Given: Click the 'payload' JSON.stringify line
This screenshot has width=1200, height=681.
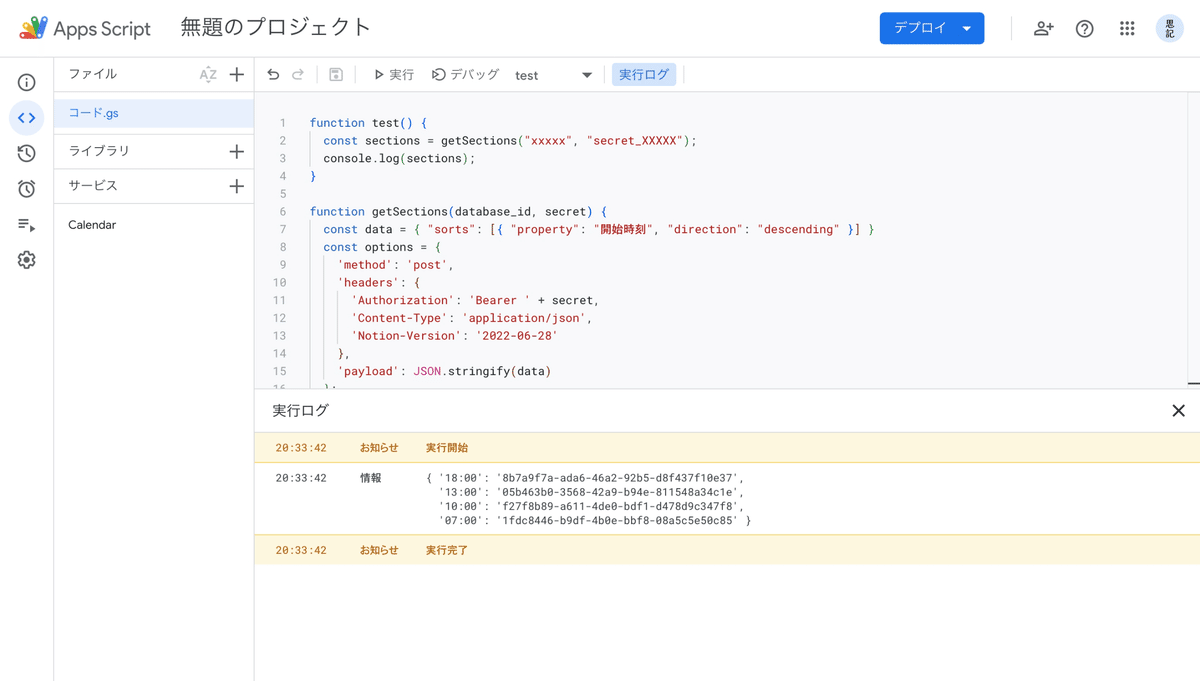Looking at the screenshot, I should coord(444,371).
